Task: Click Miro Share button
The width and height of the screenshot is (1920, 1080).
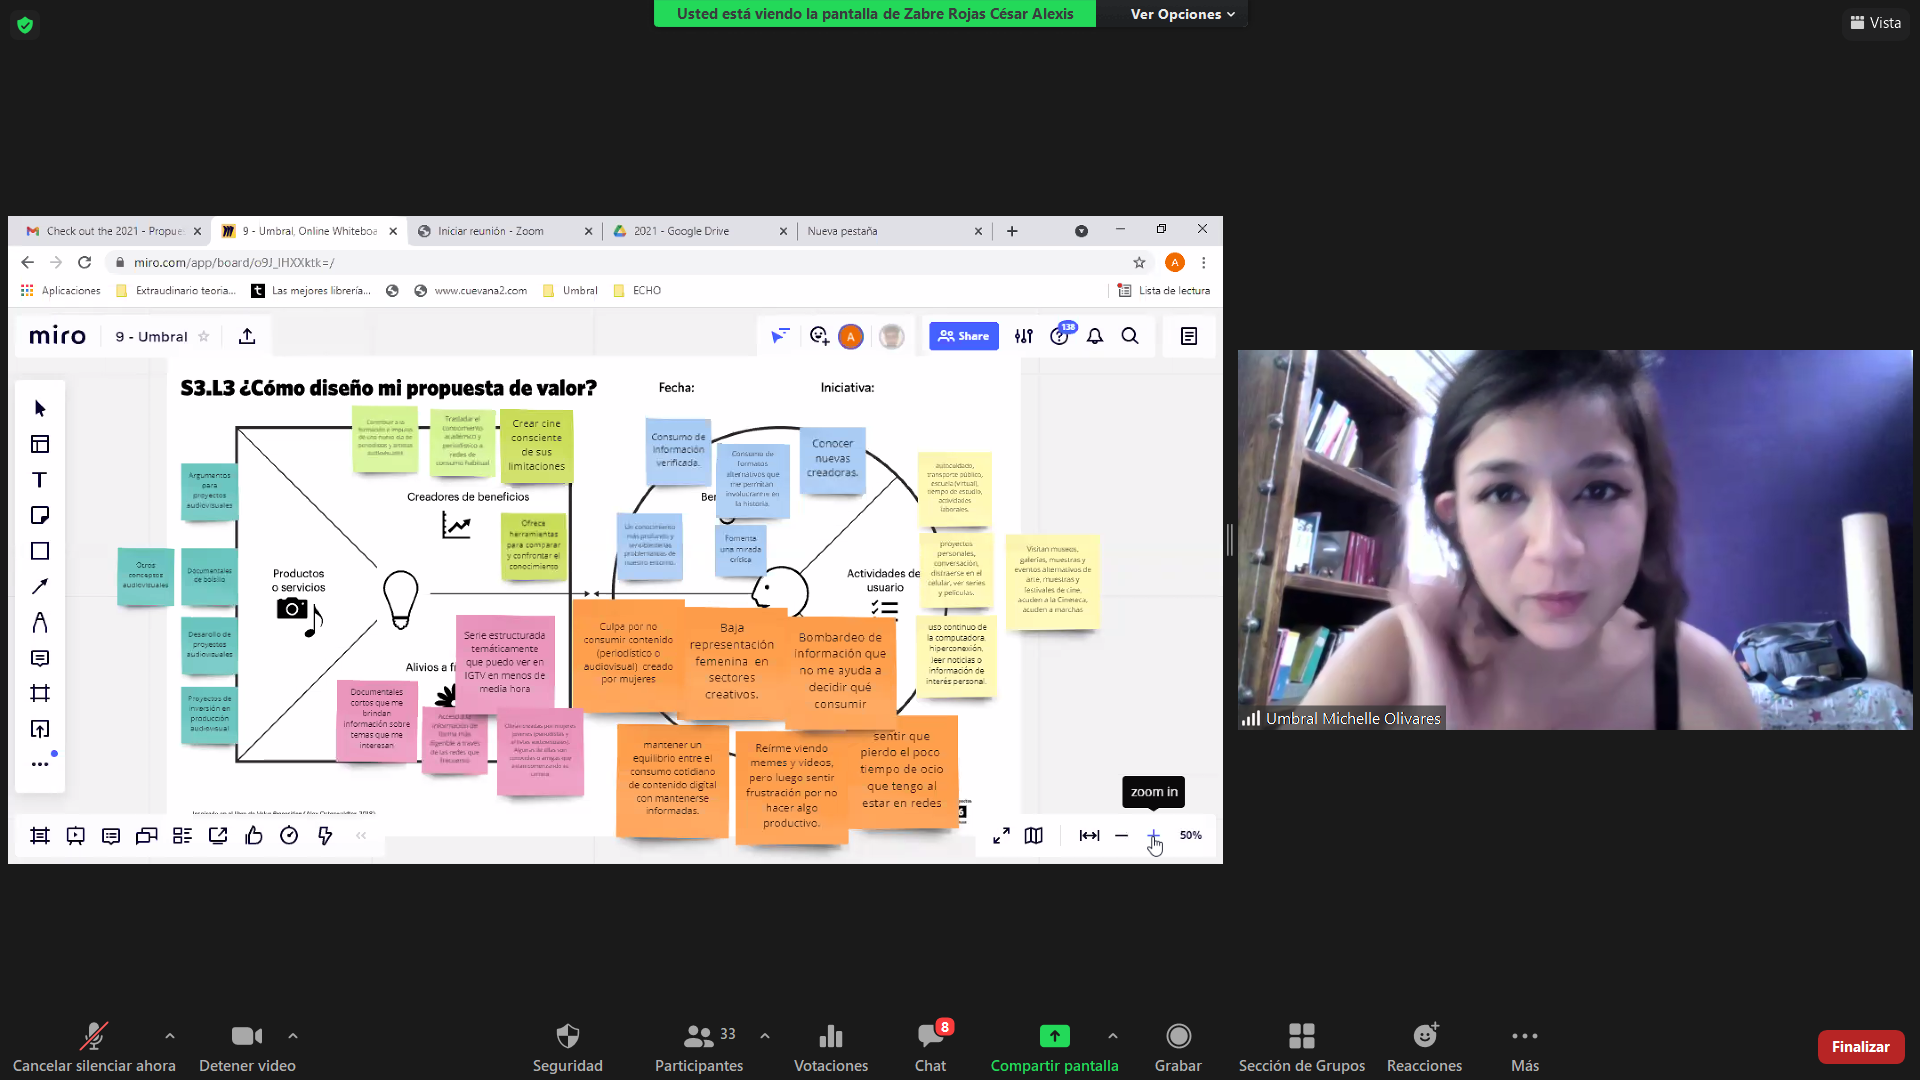Action: coord(964,336)
